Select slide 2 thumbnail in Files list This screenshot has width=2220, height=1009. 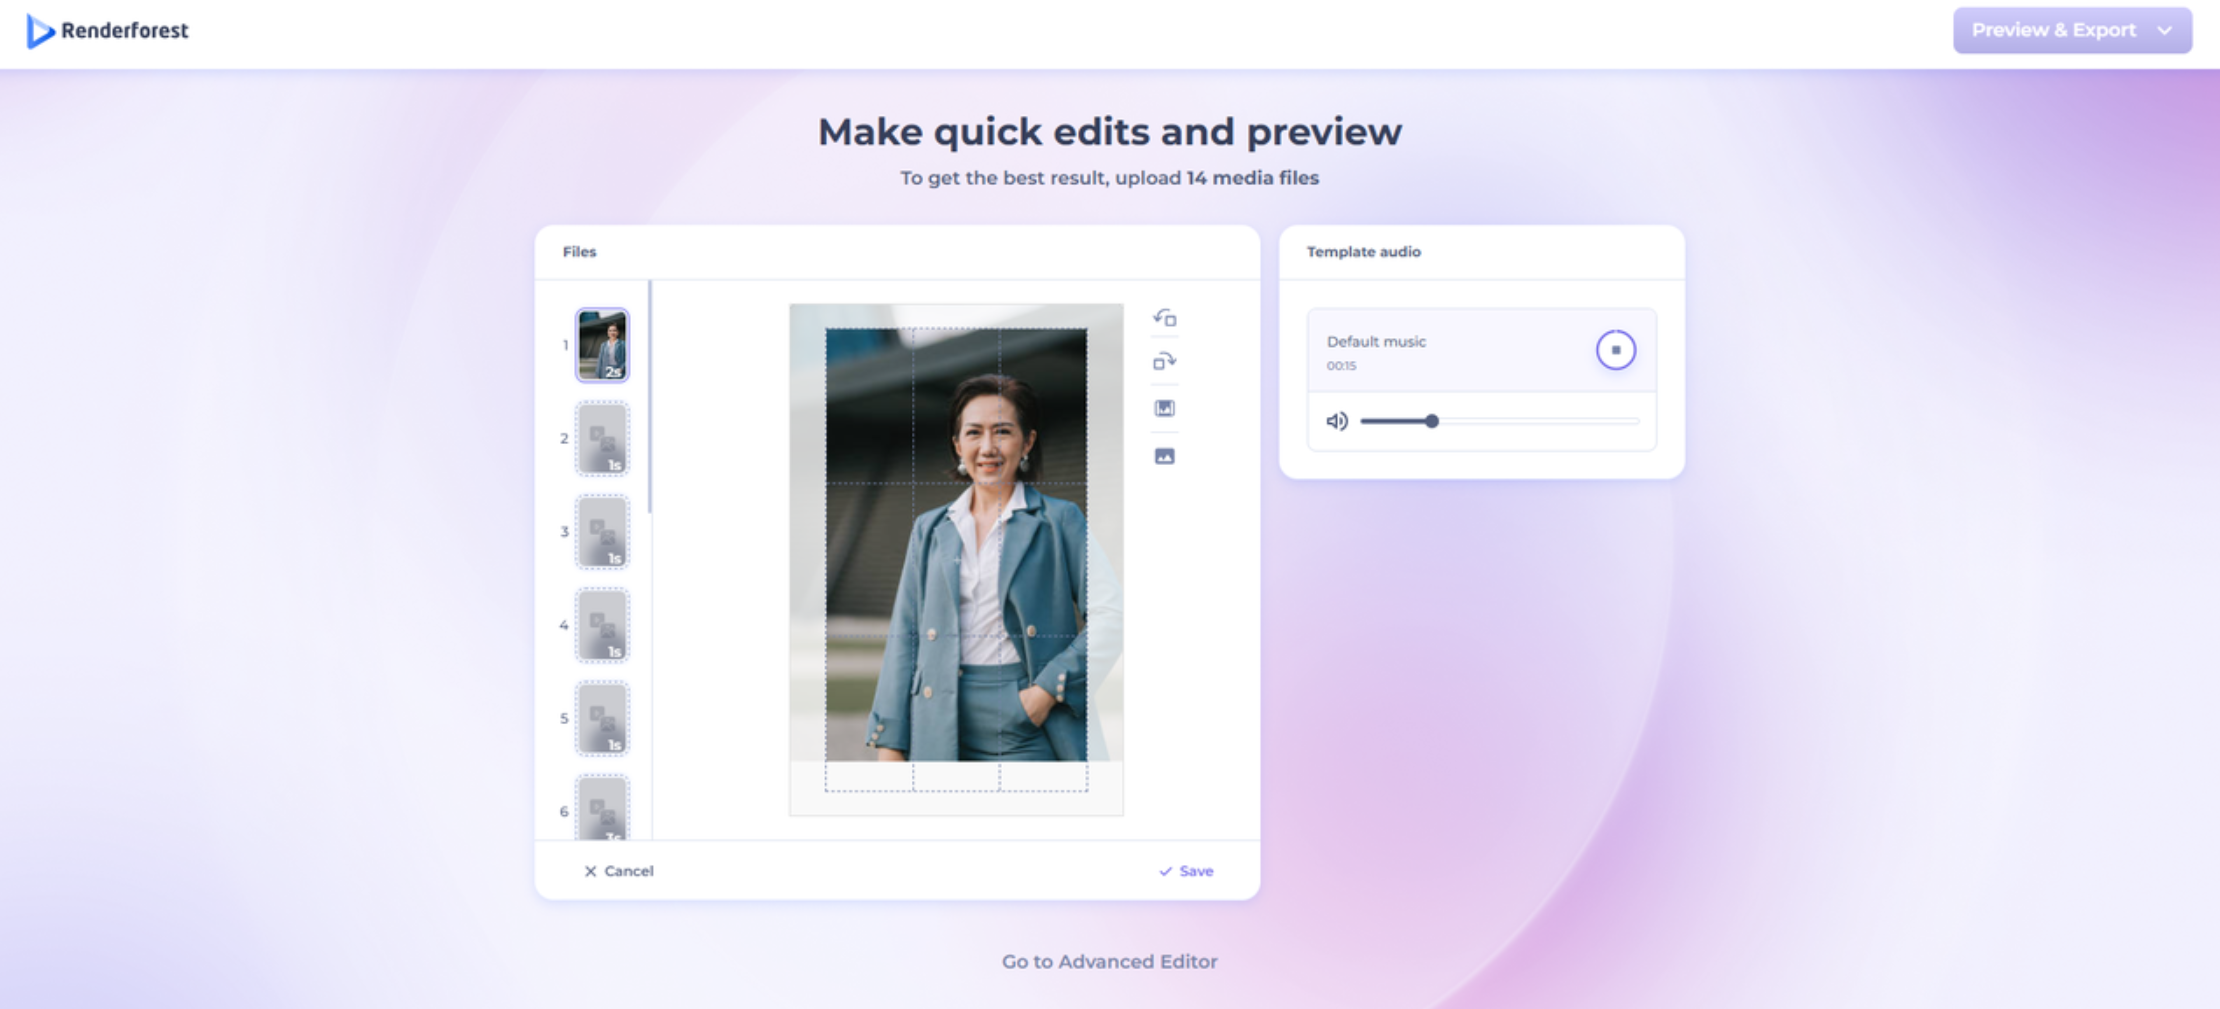click(602, 438)
